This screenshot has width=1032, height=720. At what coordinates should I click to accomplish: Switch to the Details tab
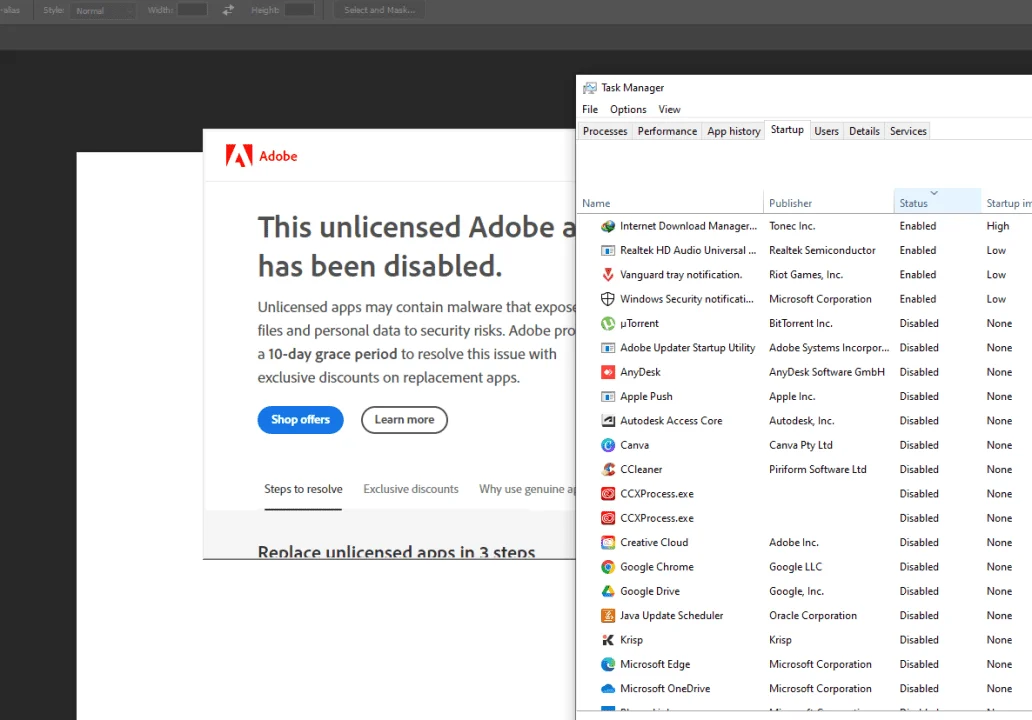(x=864, y=131)
